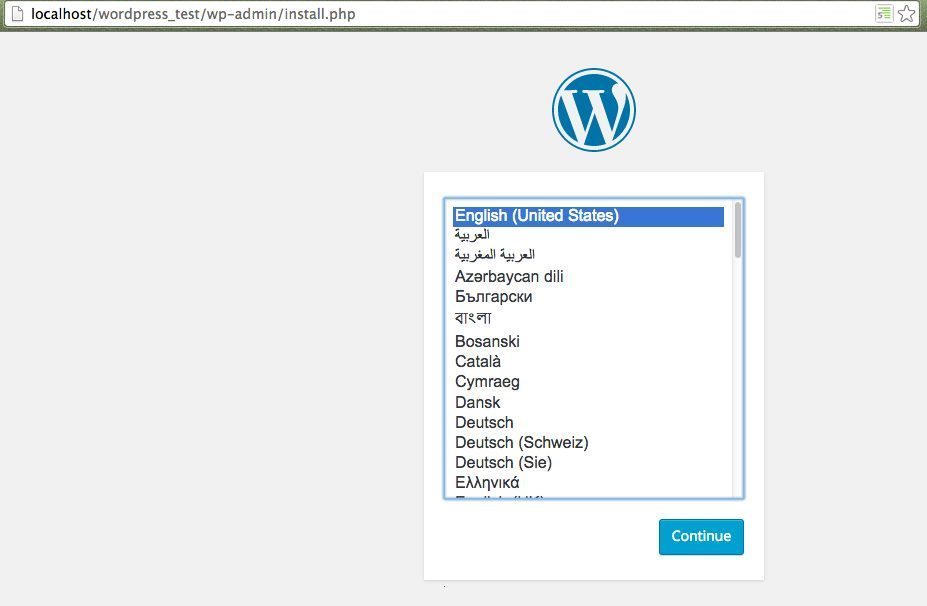The height and width of the screenshot is (606, 927).
Task: Click the Continue button
Action: pyautogui.click(x=701, y=537)
